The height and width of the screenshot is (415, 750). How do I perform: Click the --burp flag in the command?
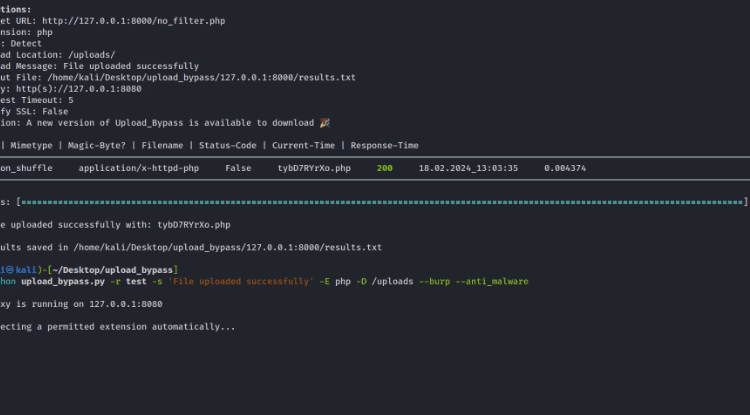pos(434,282)
